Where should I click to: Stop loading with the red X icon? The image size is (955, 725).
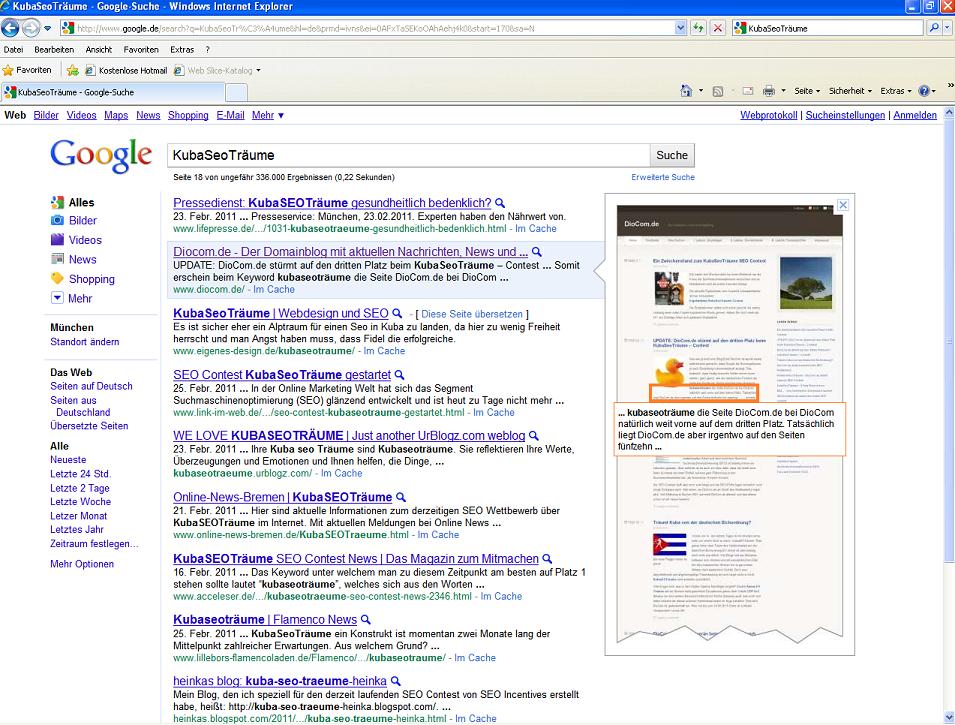(x=718, y=28)
